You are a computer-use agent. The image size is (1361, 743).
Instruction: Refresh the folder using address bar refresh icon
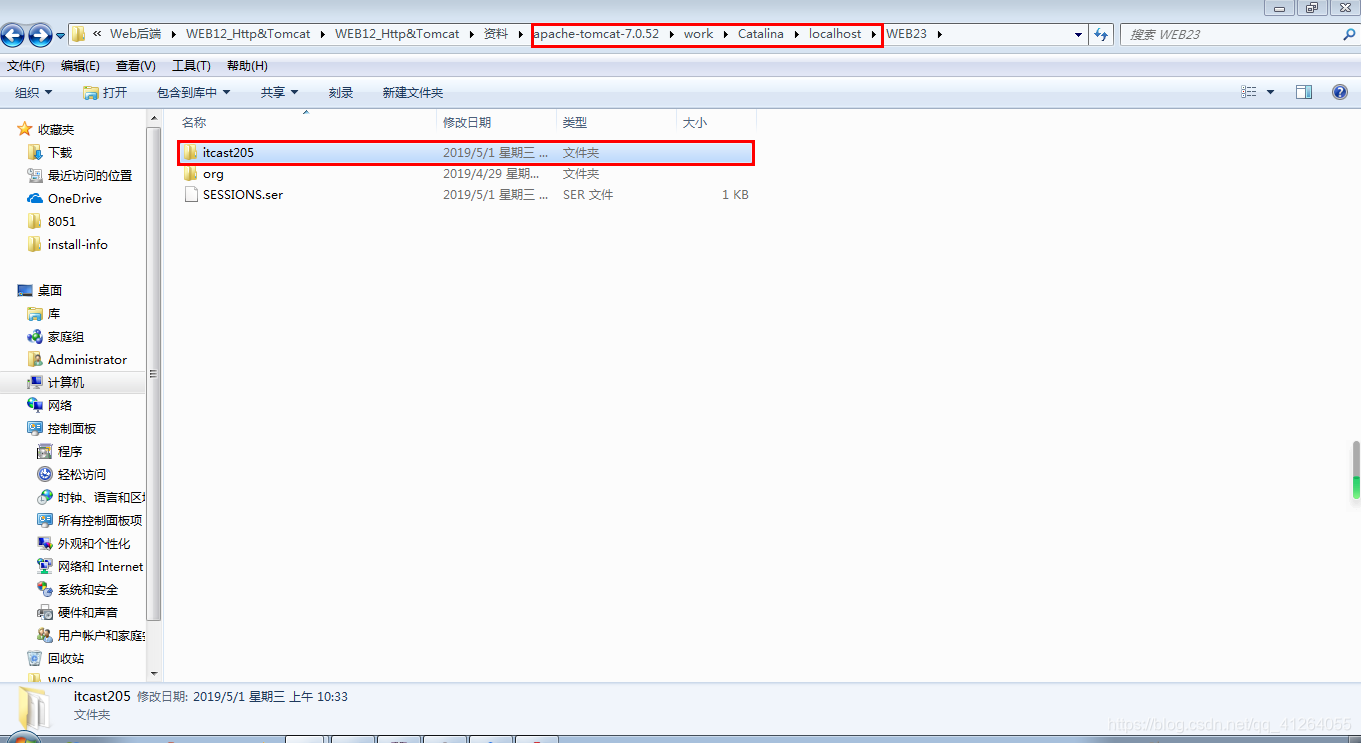[1101, 34]
